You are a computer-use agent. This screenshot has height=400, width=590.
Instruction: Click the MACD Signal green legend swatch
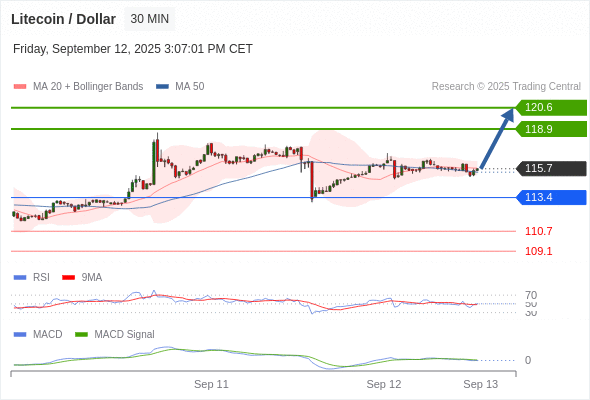tap(81, 335)
